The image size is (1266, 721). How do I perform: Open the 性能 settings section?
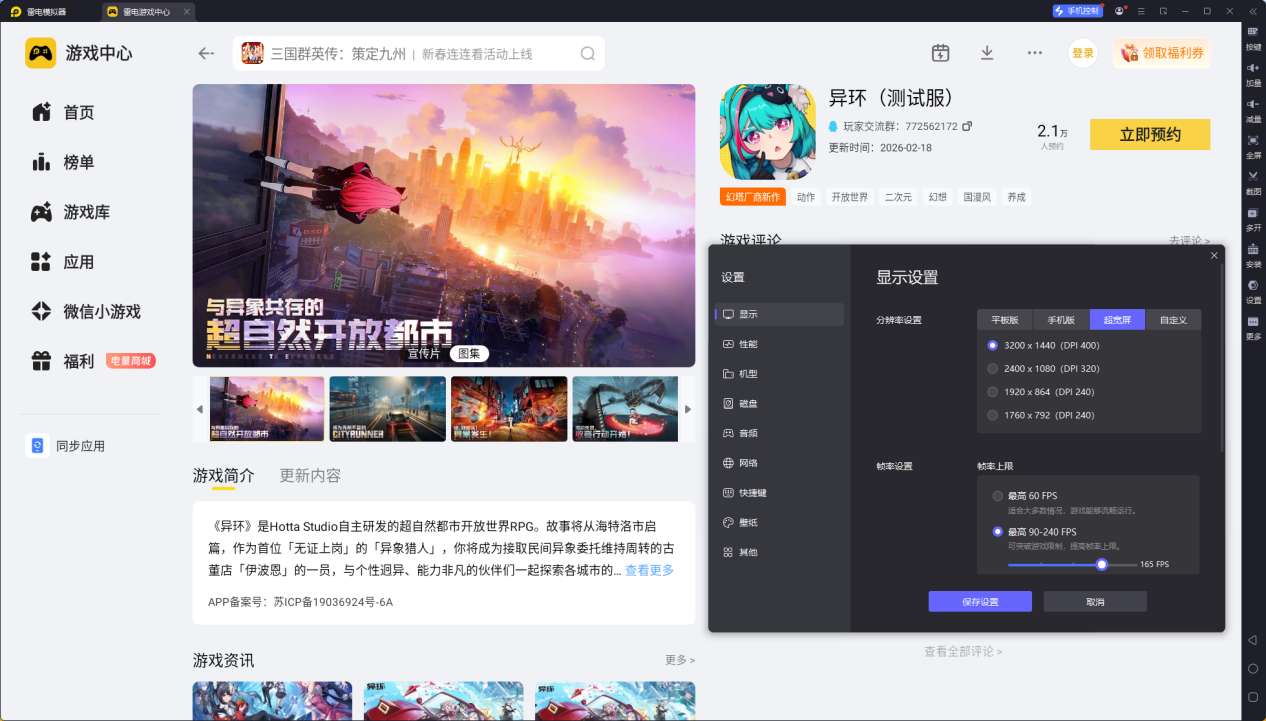(779, 344)
